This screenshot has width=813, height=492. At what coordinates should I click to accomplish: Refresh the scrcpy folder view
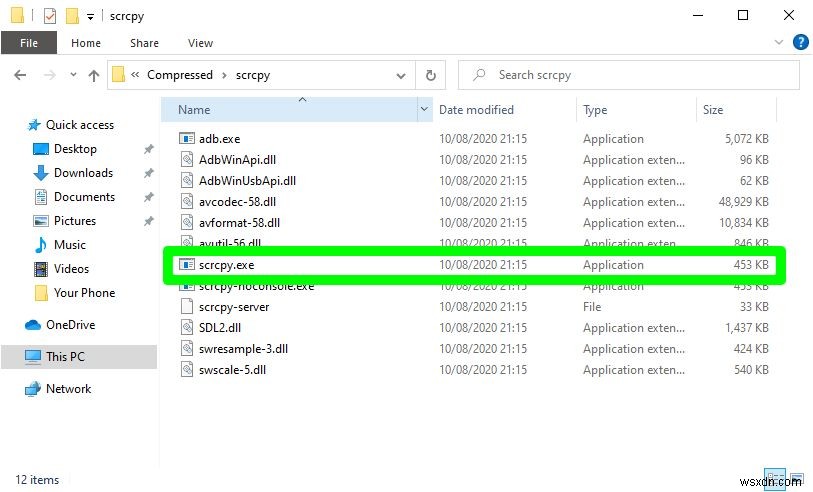[x=430, y=76]
